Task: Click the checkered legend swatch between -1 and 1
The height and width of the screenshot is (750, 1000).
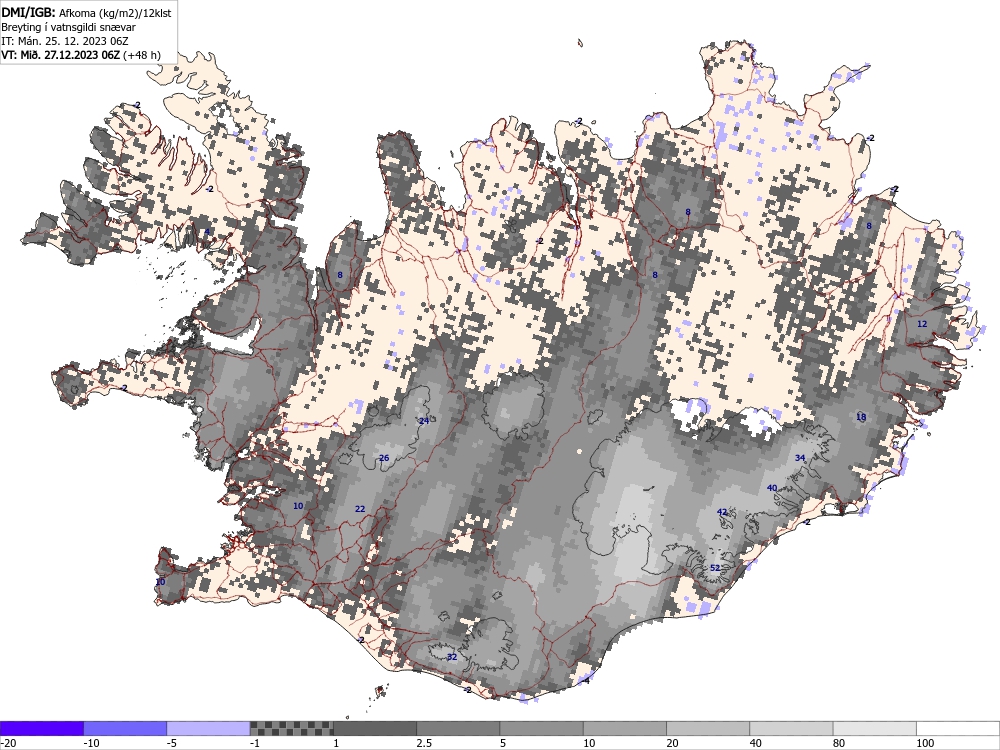Action: (291, 728)
